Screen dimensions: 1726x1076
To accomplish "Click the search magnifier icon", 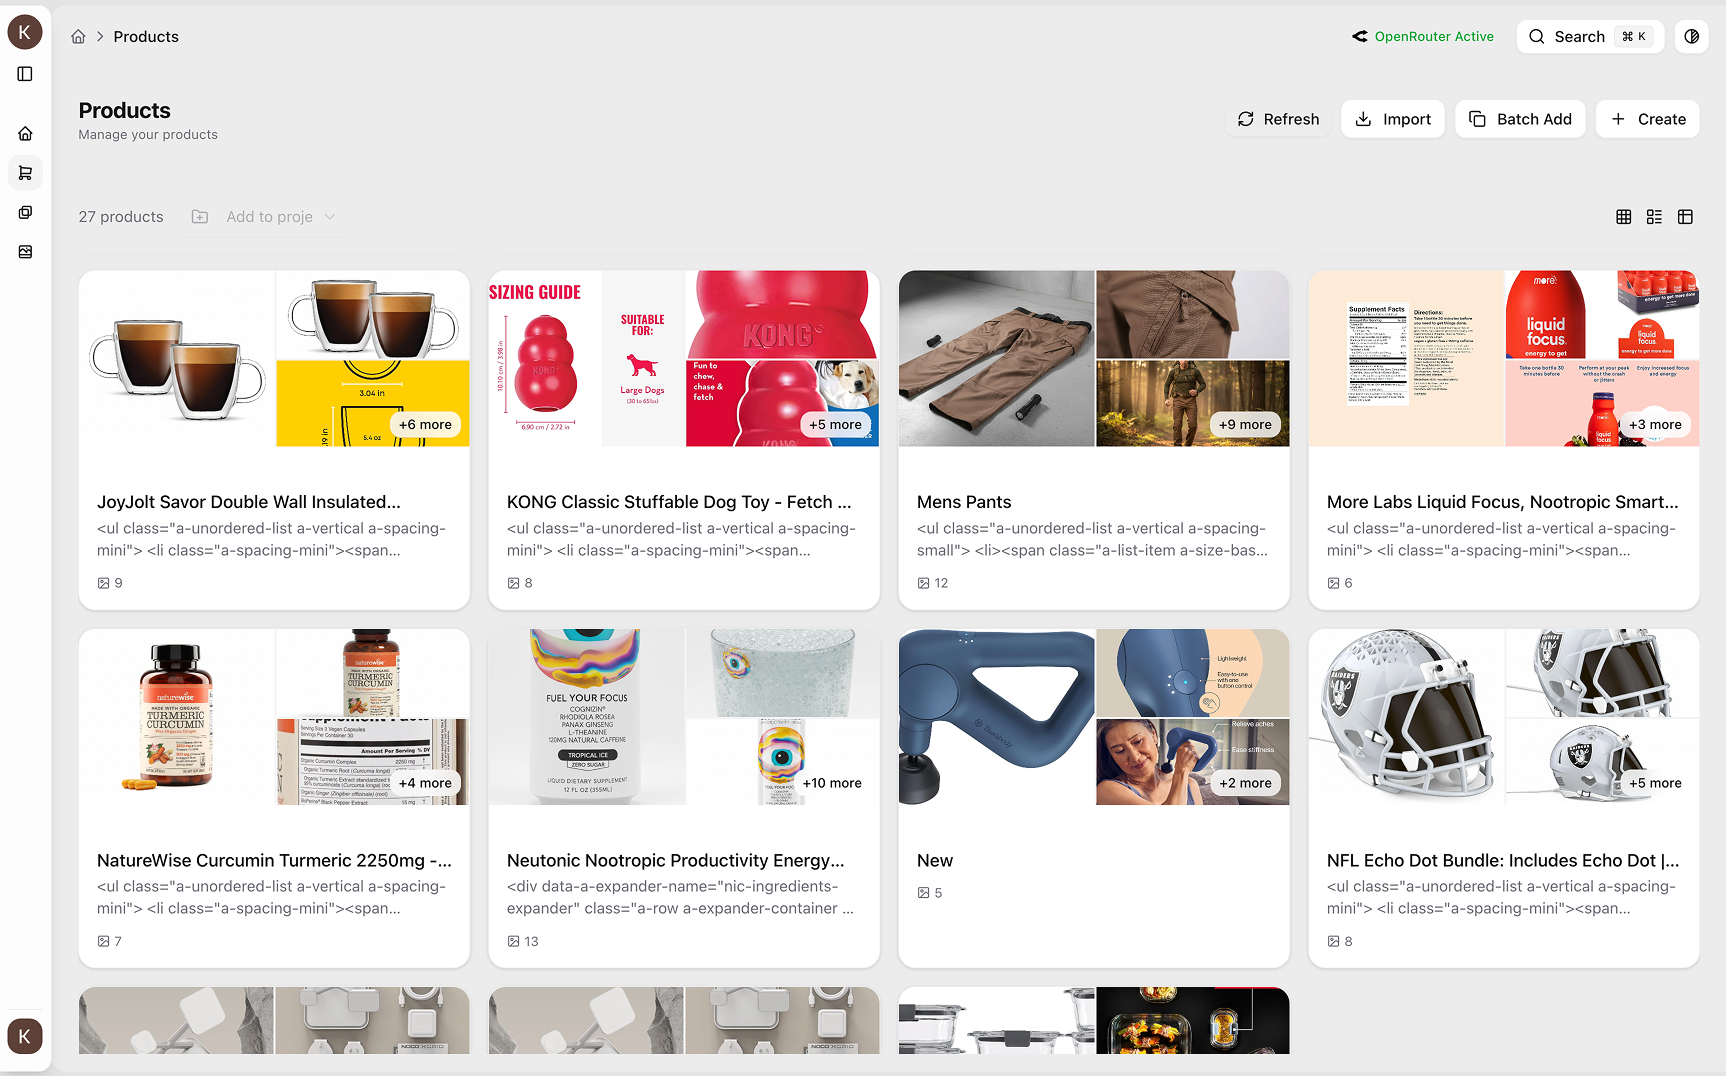I will tap(1537, 36).
